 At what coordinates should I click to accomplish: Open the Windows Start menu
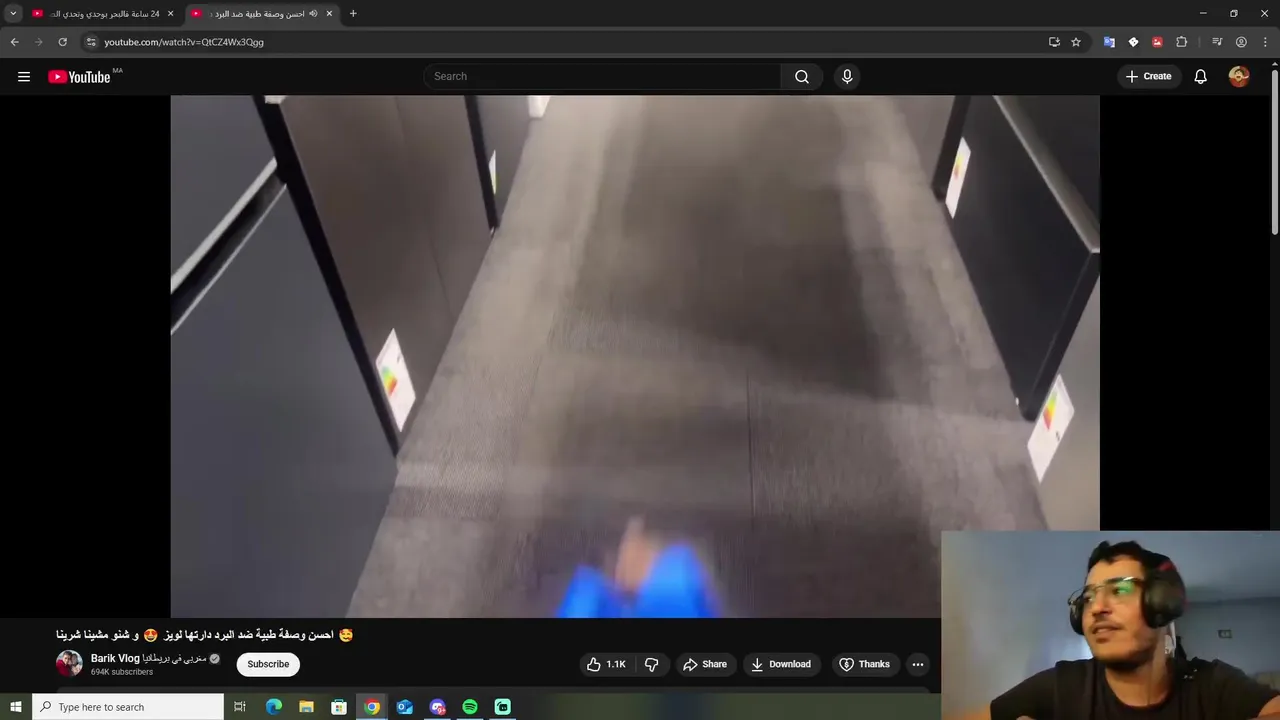[x=15, y=707]
